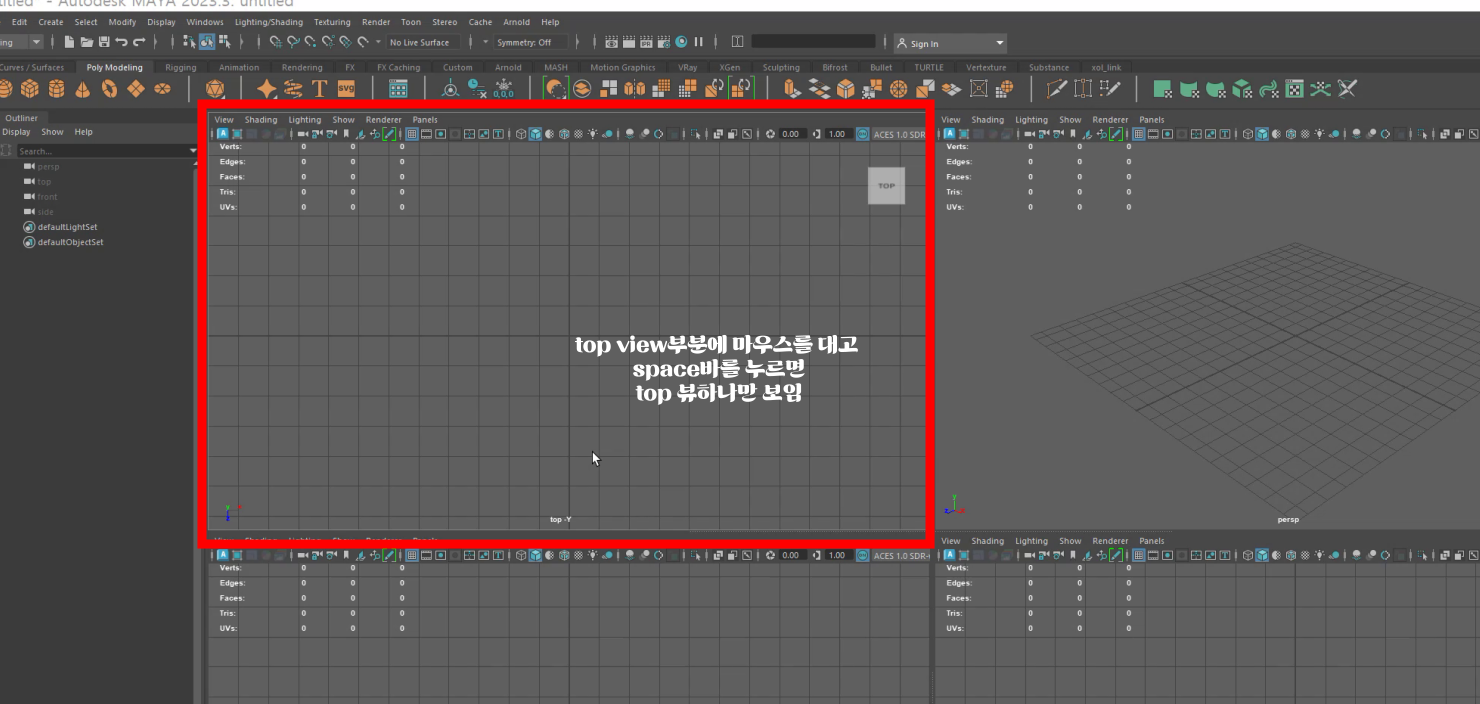This screenshot has height=704, width=1480.
Task: Open the No Live Surface dropdown
Action: click(x=423, y=42)
